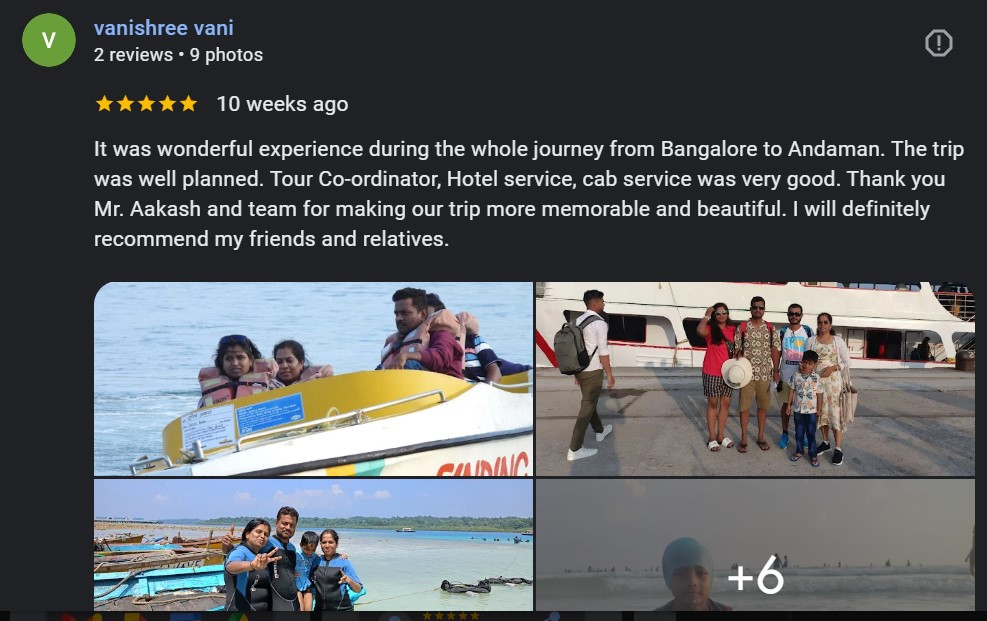Click the second gold rating star

(x=125, y=103)
